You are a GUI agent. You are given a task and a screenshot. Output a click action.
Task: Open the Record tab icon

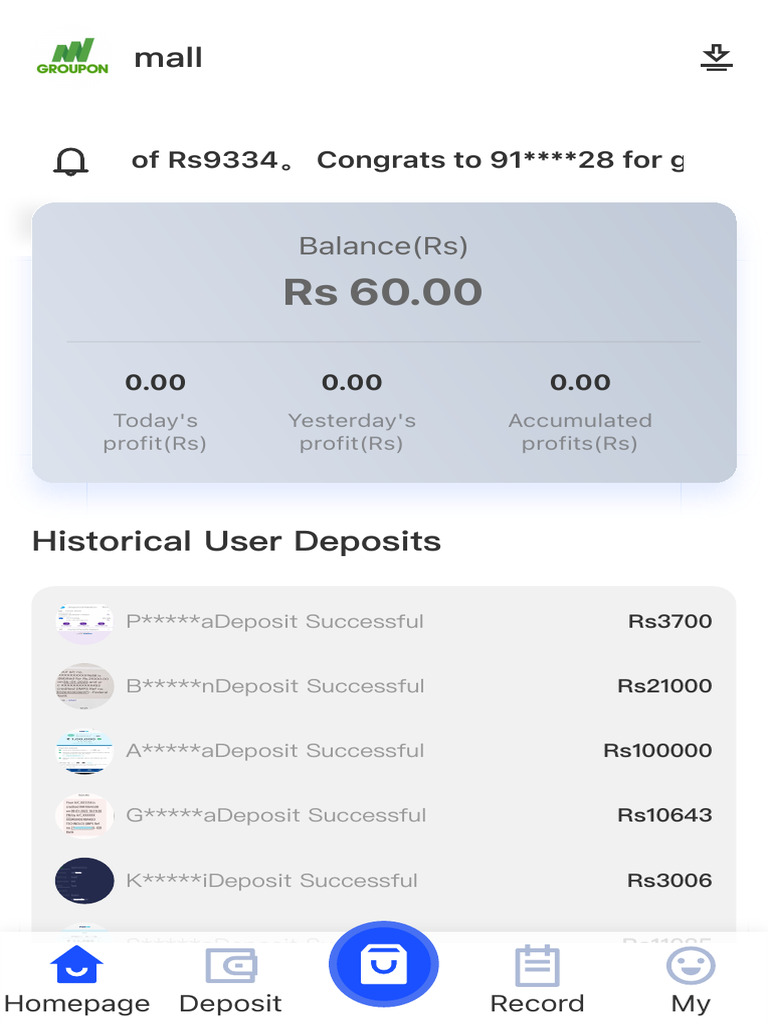click(x=537, y=967)
